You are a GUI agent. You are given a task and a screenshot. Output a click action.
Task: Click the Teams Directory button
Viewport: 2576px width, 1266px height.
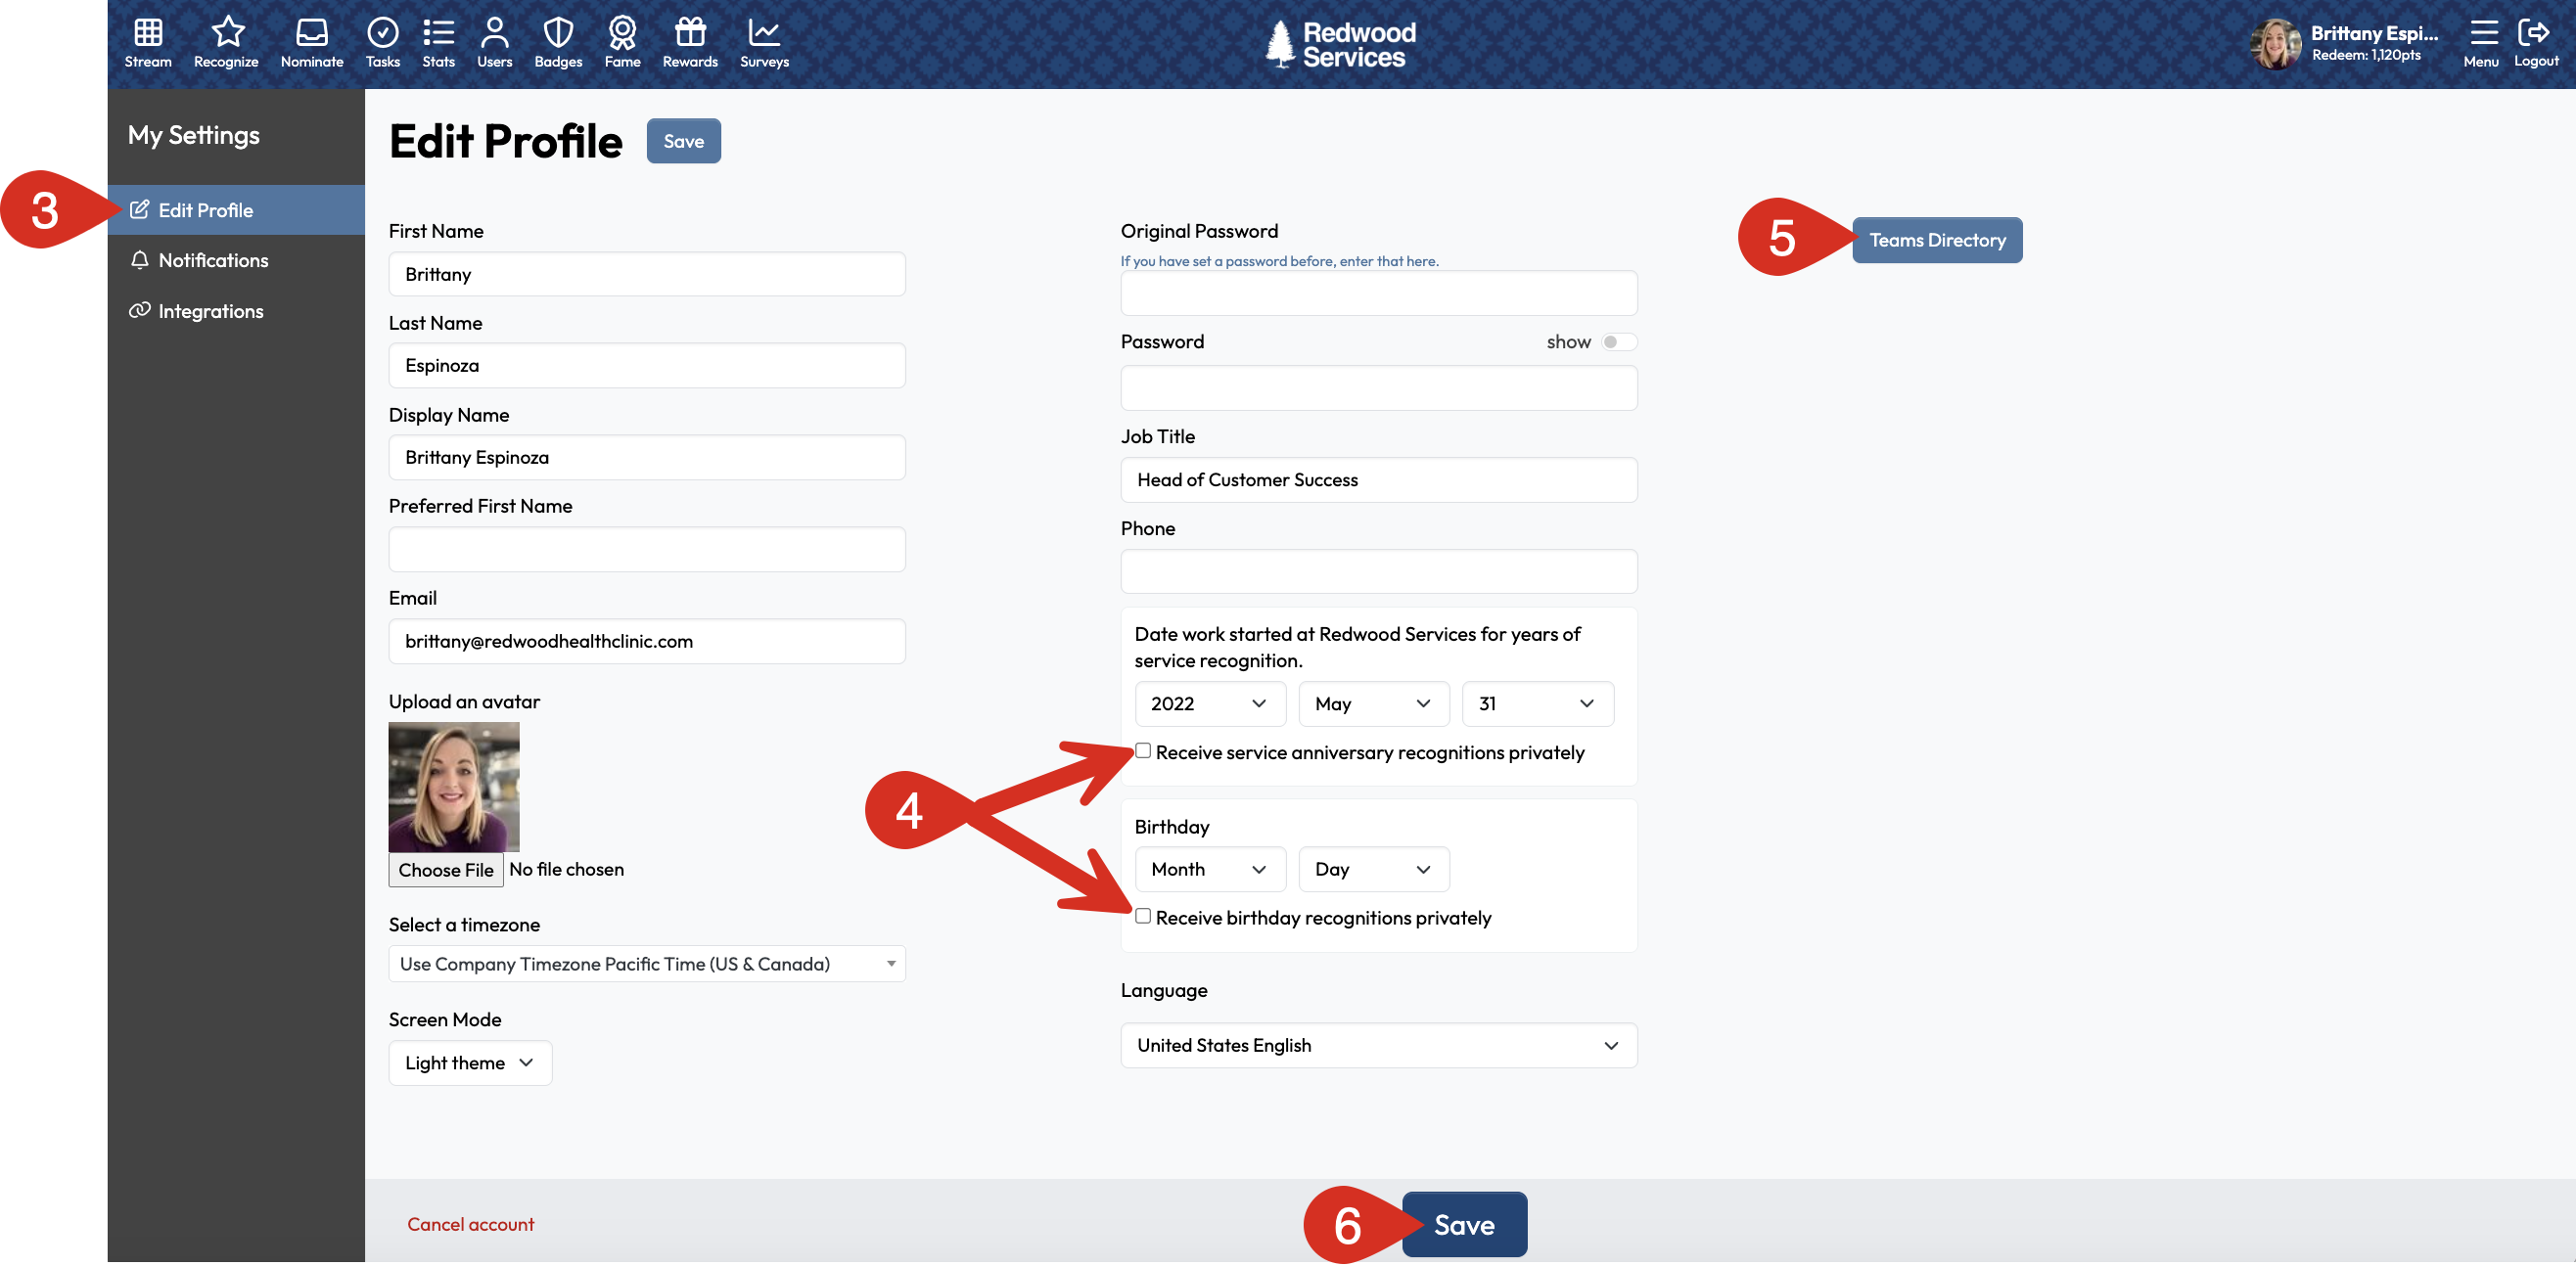click(x=1936, y=240)
